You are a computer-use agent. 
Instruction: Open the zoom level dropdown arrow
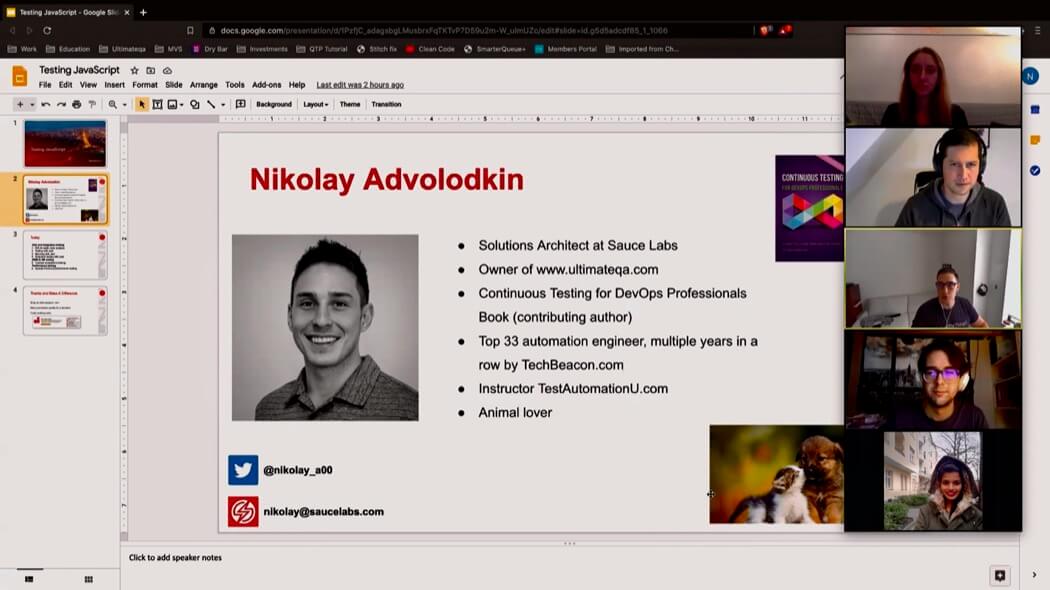click(x=124, y=104)
